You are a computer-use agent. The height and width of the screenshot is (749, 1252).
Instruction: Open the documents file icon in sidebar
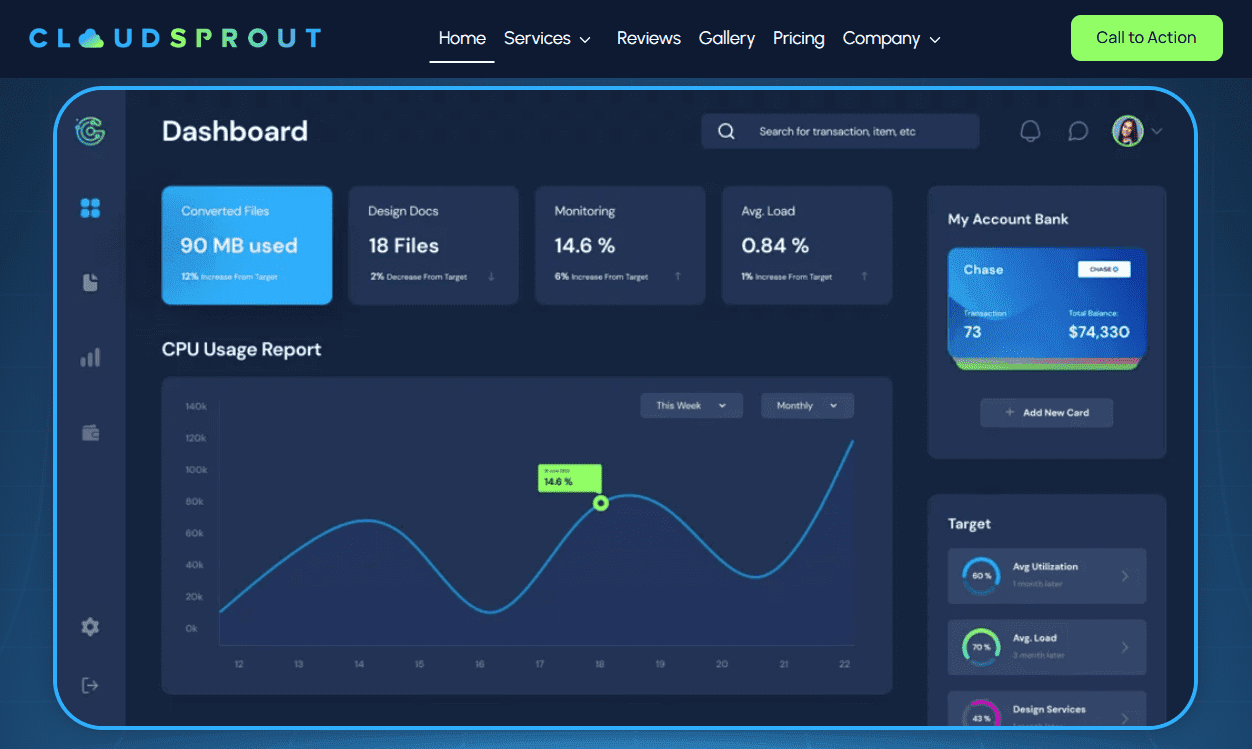(x=90, y=283)
